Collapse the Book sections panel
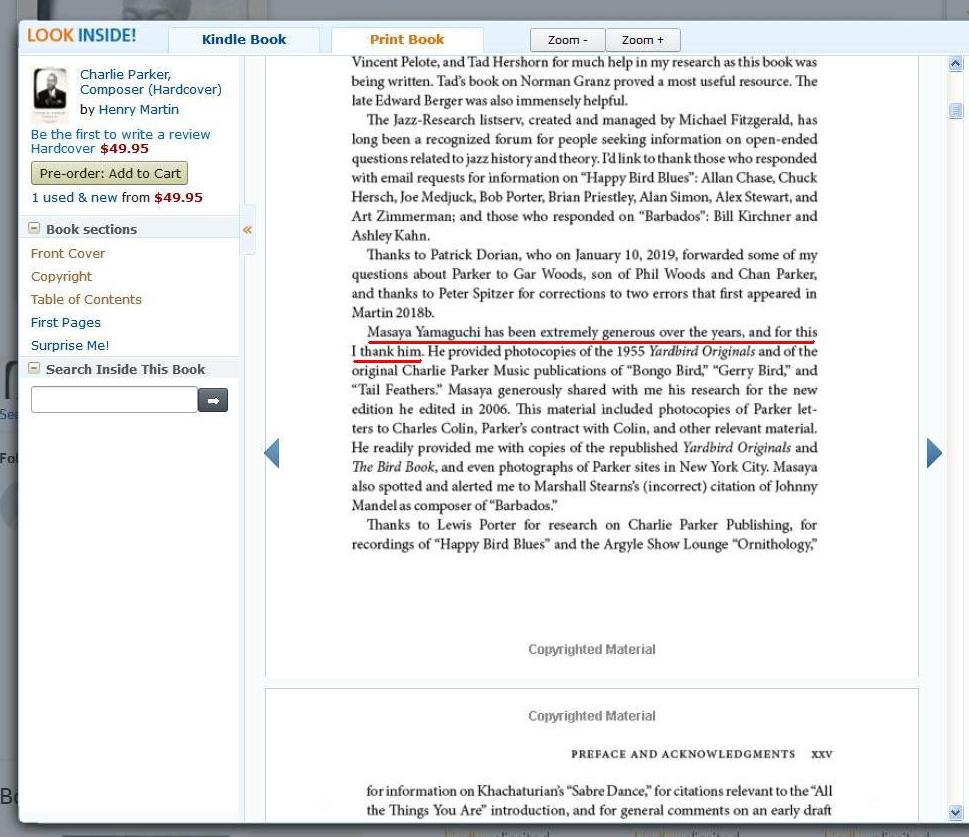Viewport: 969px width, 837px height. pyautogui.click(x=34, y=228)
